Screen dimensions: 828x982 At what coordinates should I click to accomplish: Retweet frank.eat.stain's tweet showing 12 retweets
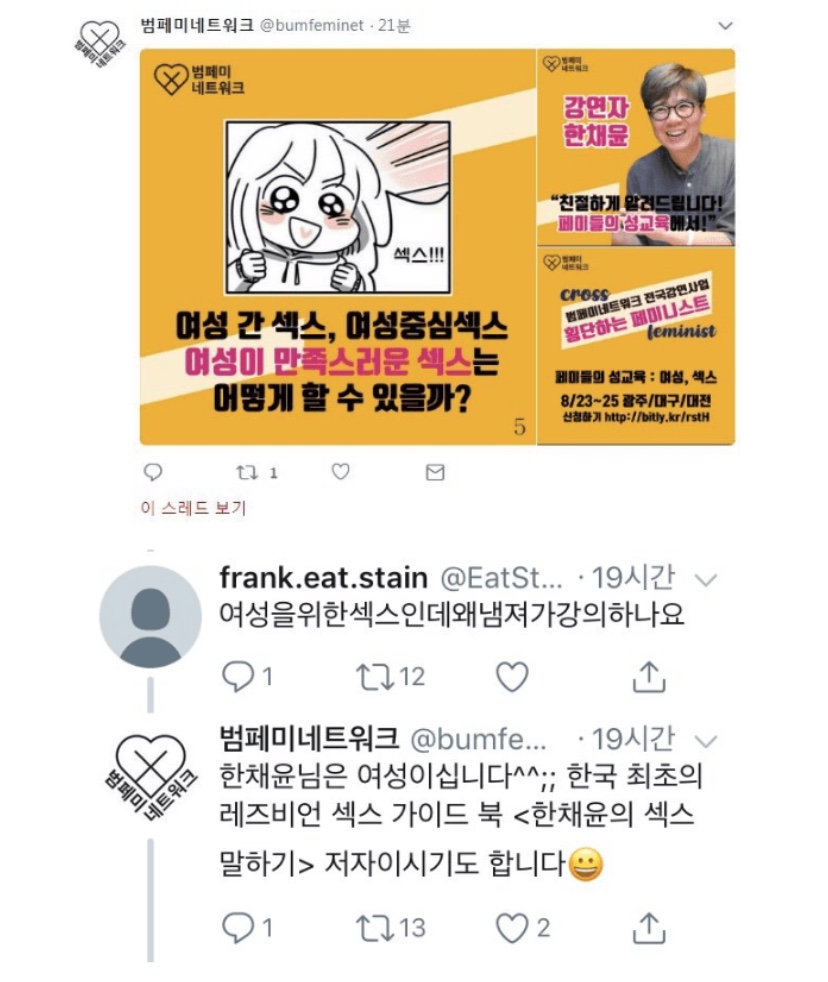point(375,676)
